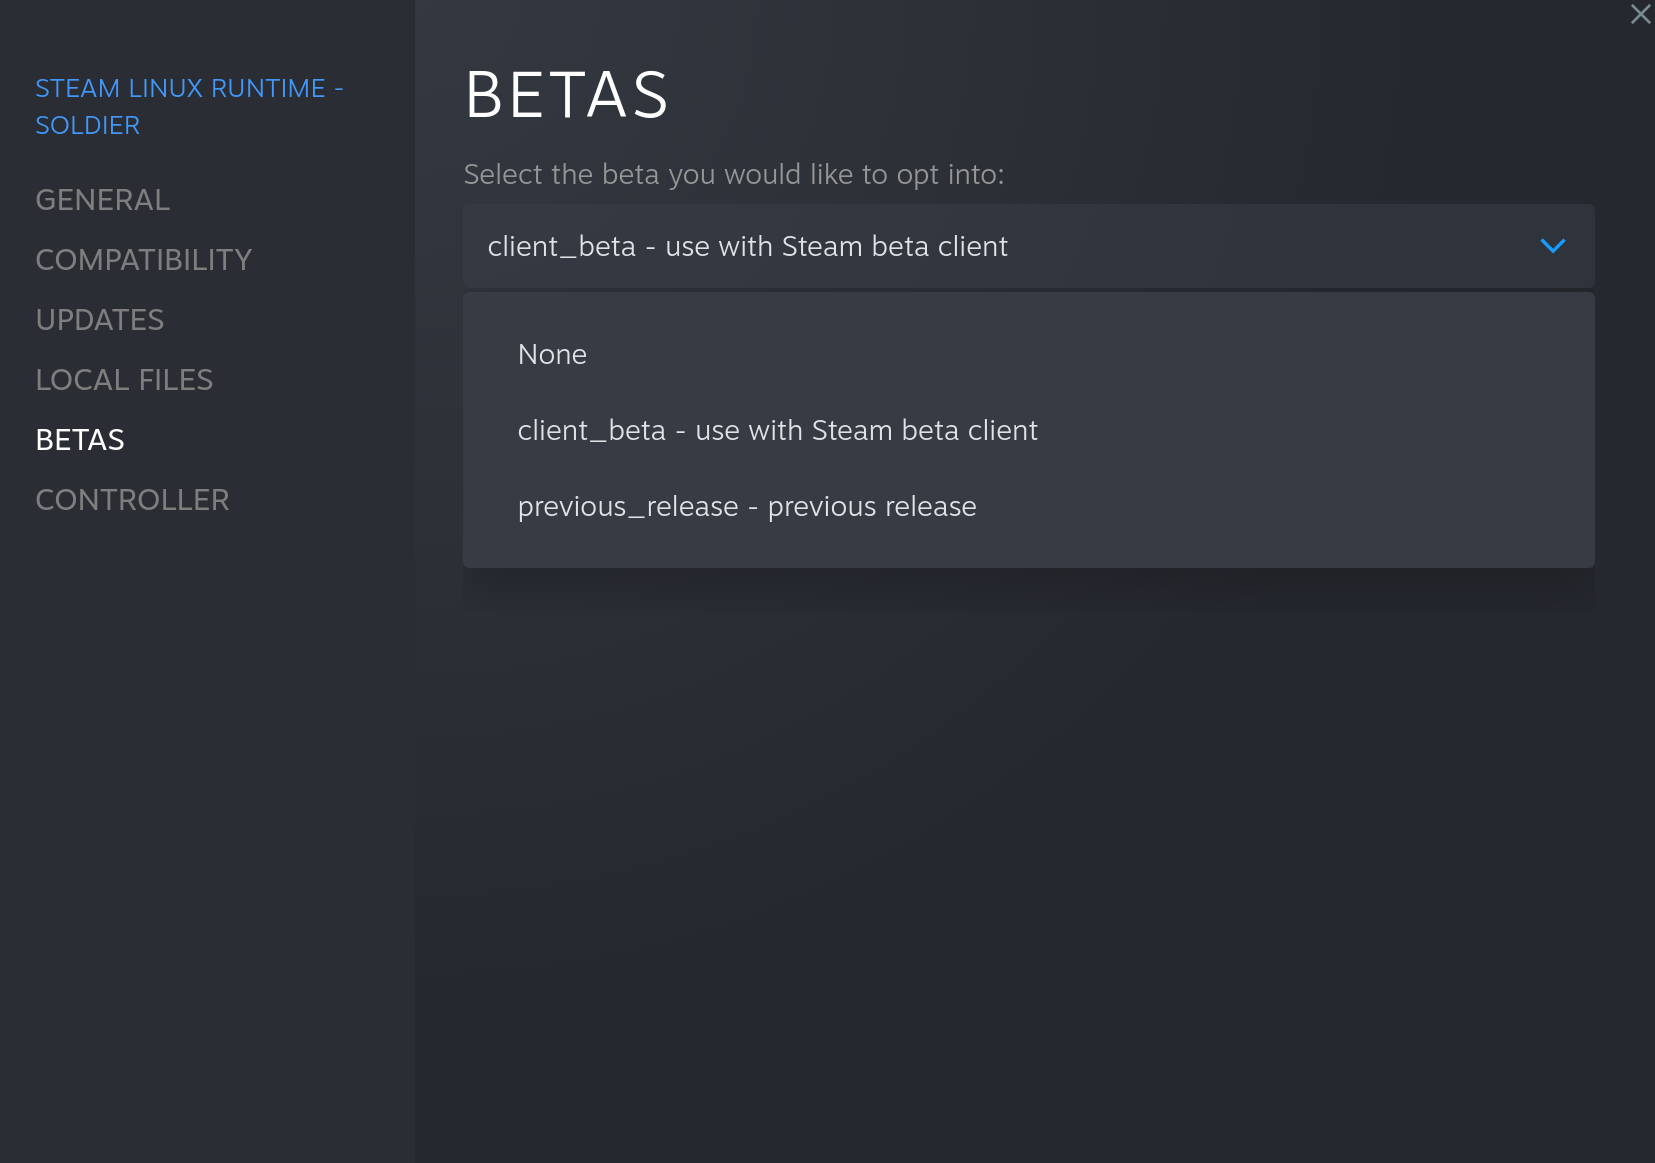Open the General settings tab
Screen dimensions: 1655x1163
103,200
